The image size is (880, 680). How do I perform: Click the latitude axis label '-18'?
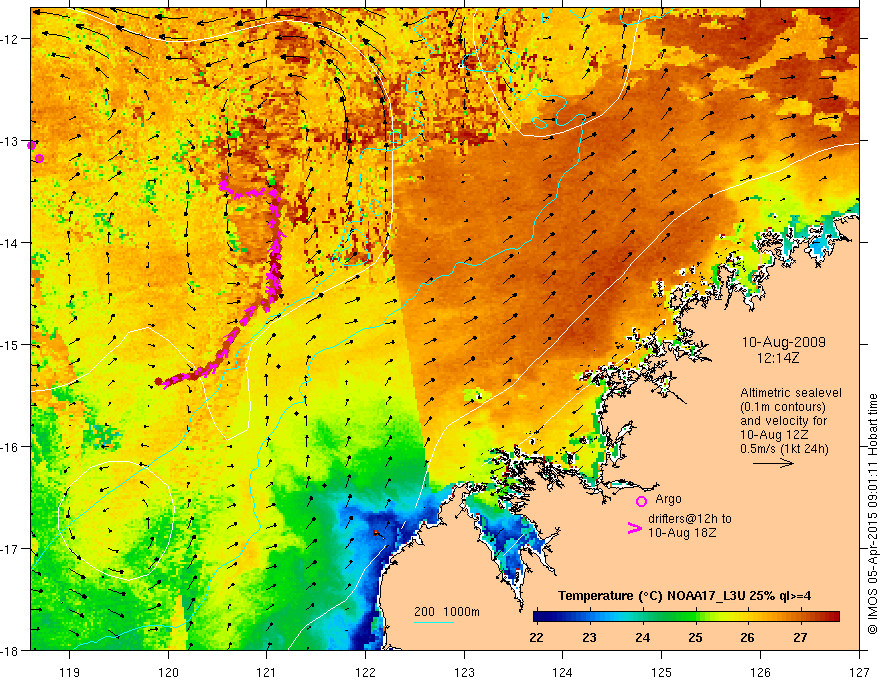[x=11, y=650]
